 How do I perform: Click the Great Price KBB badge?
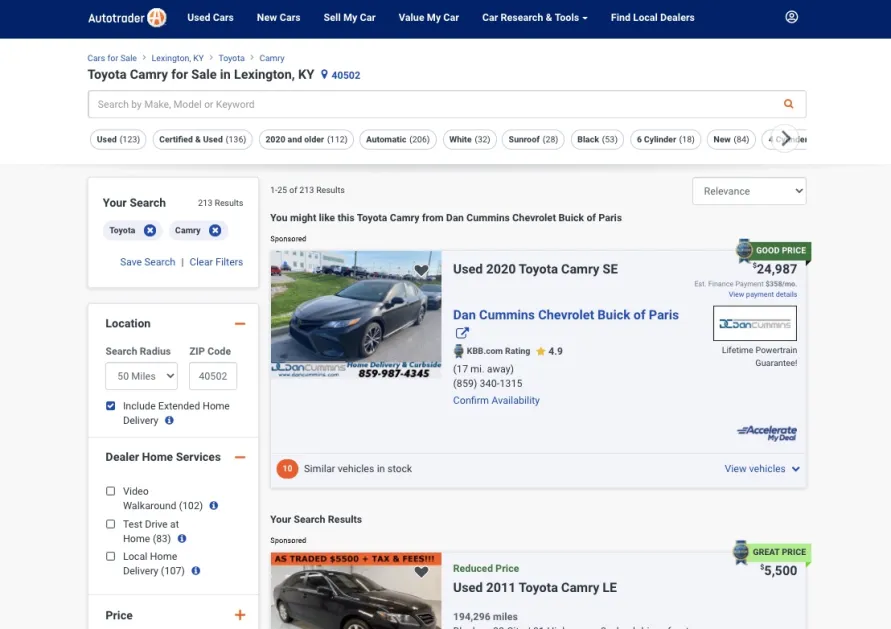coord(772,552)
